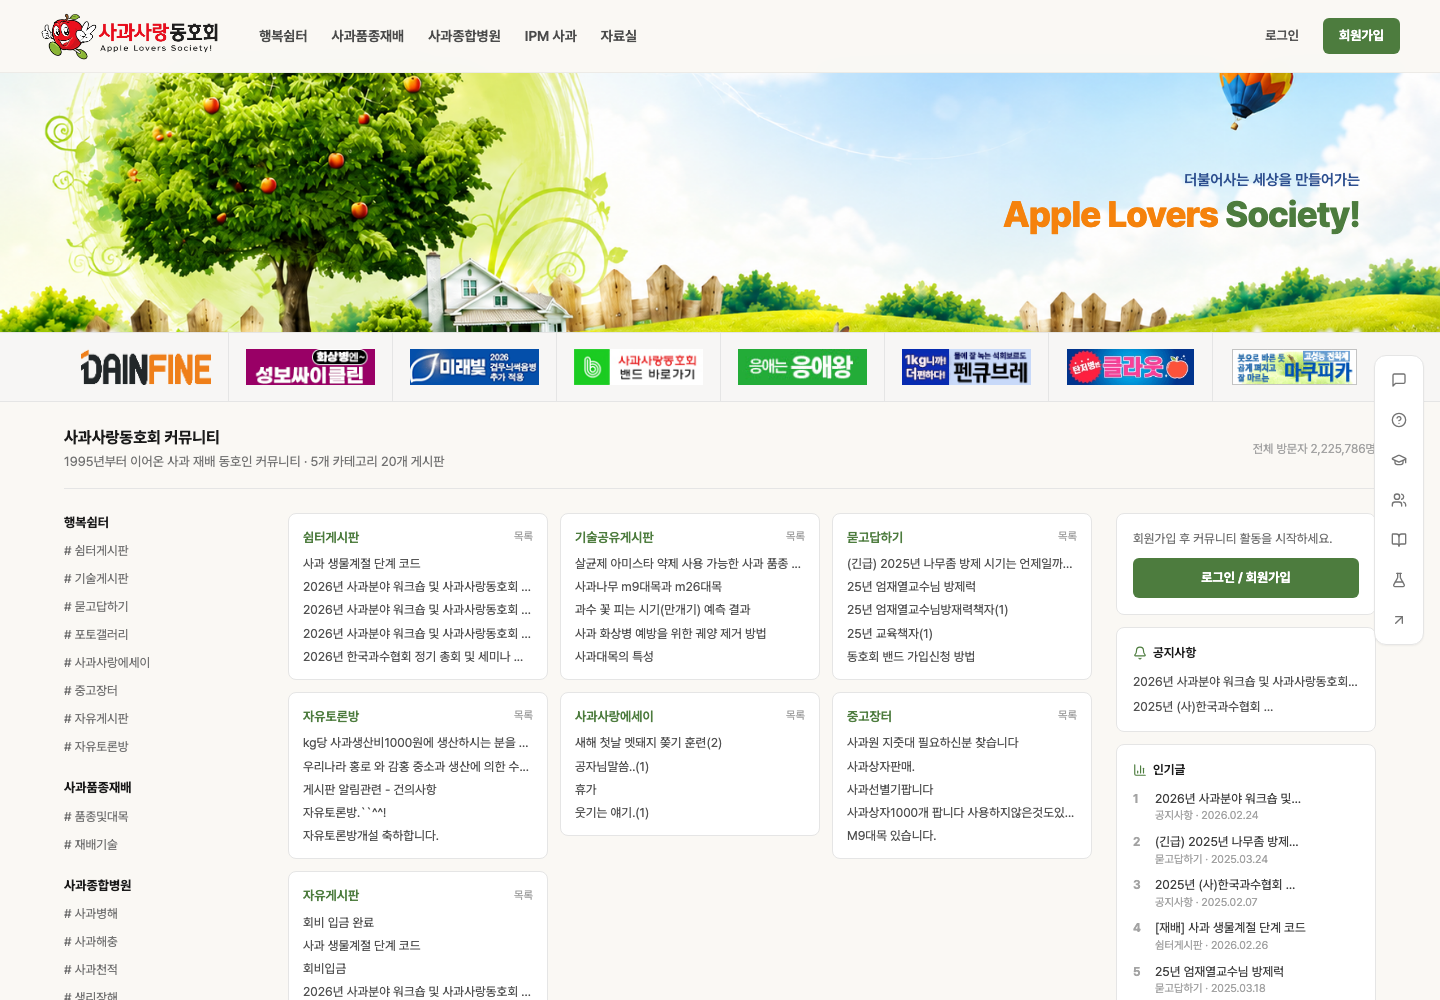Click the open book icon
Viewport: 1440px width, 1000px height.
(1399, 540)
